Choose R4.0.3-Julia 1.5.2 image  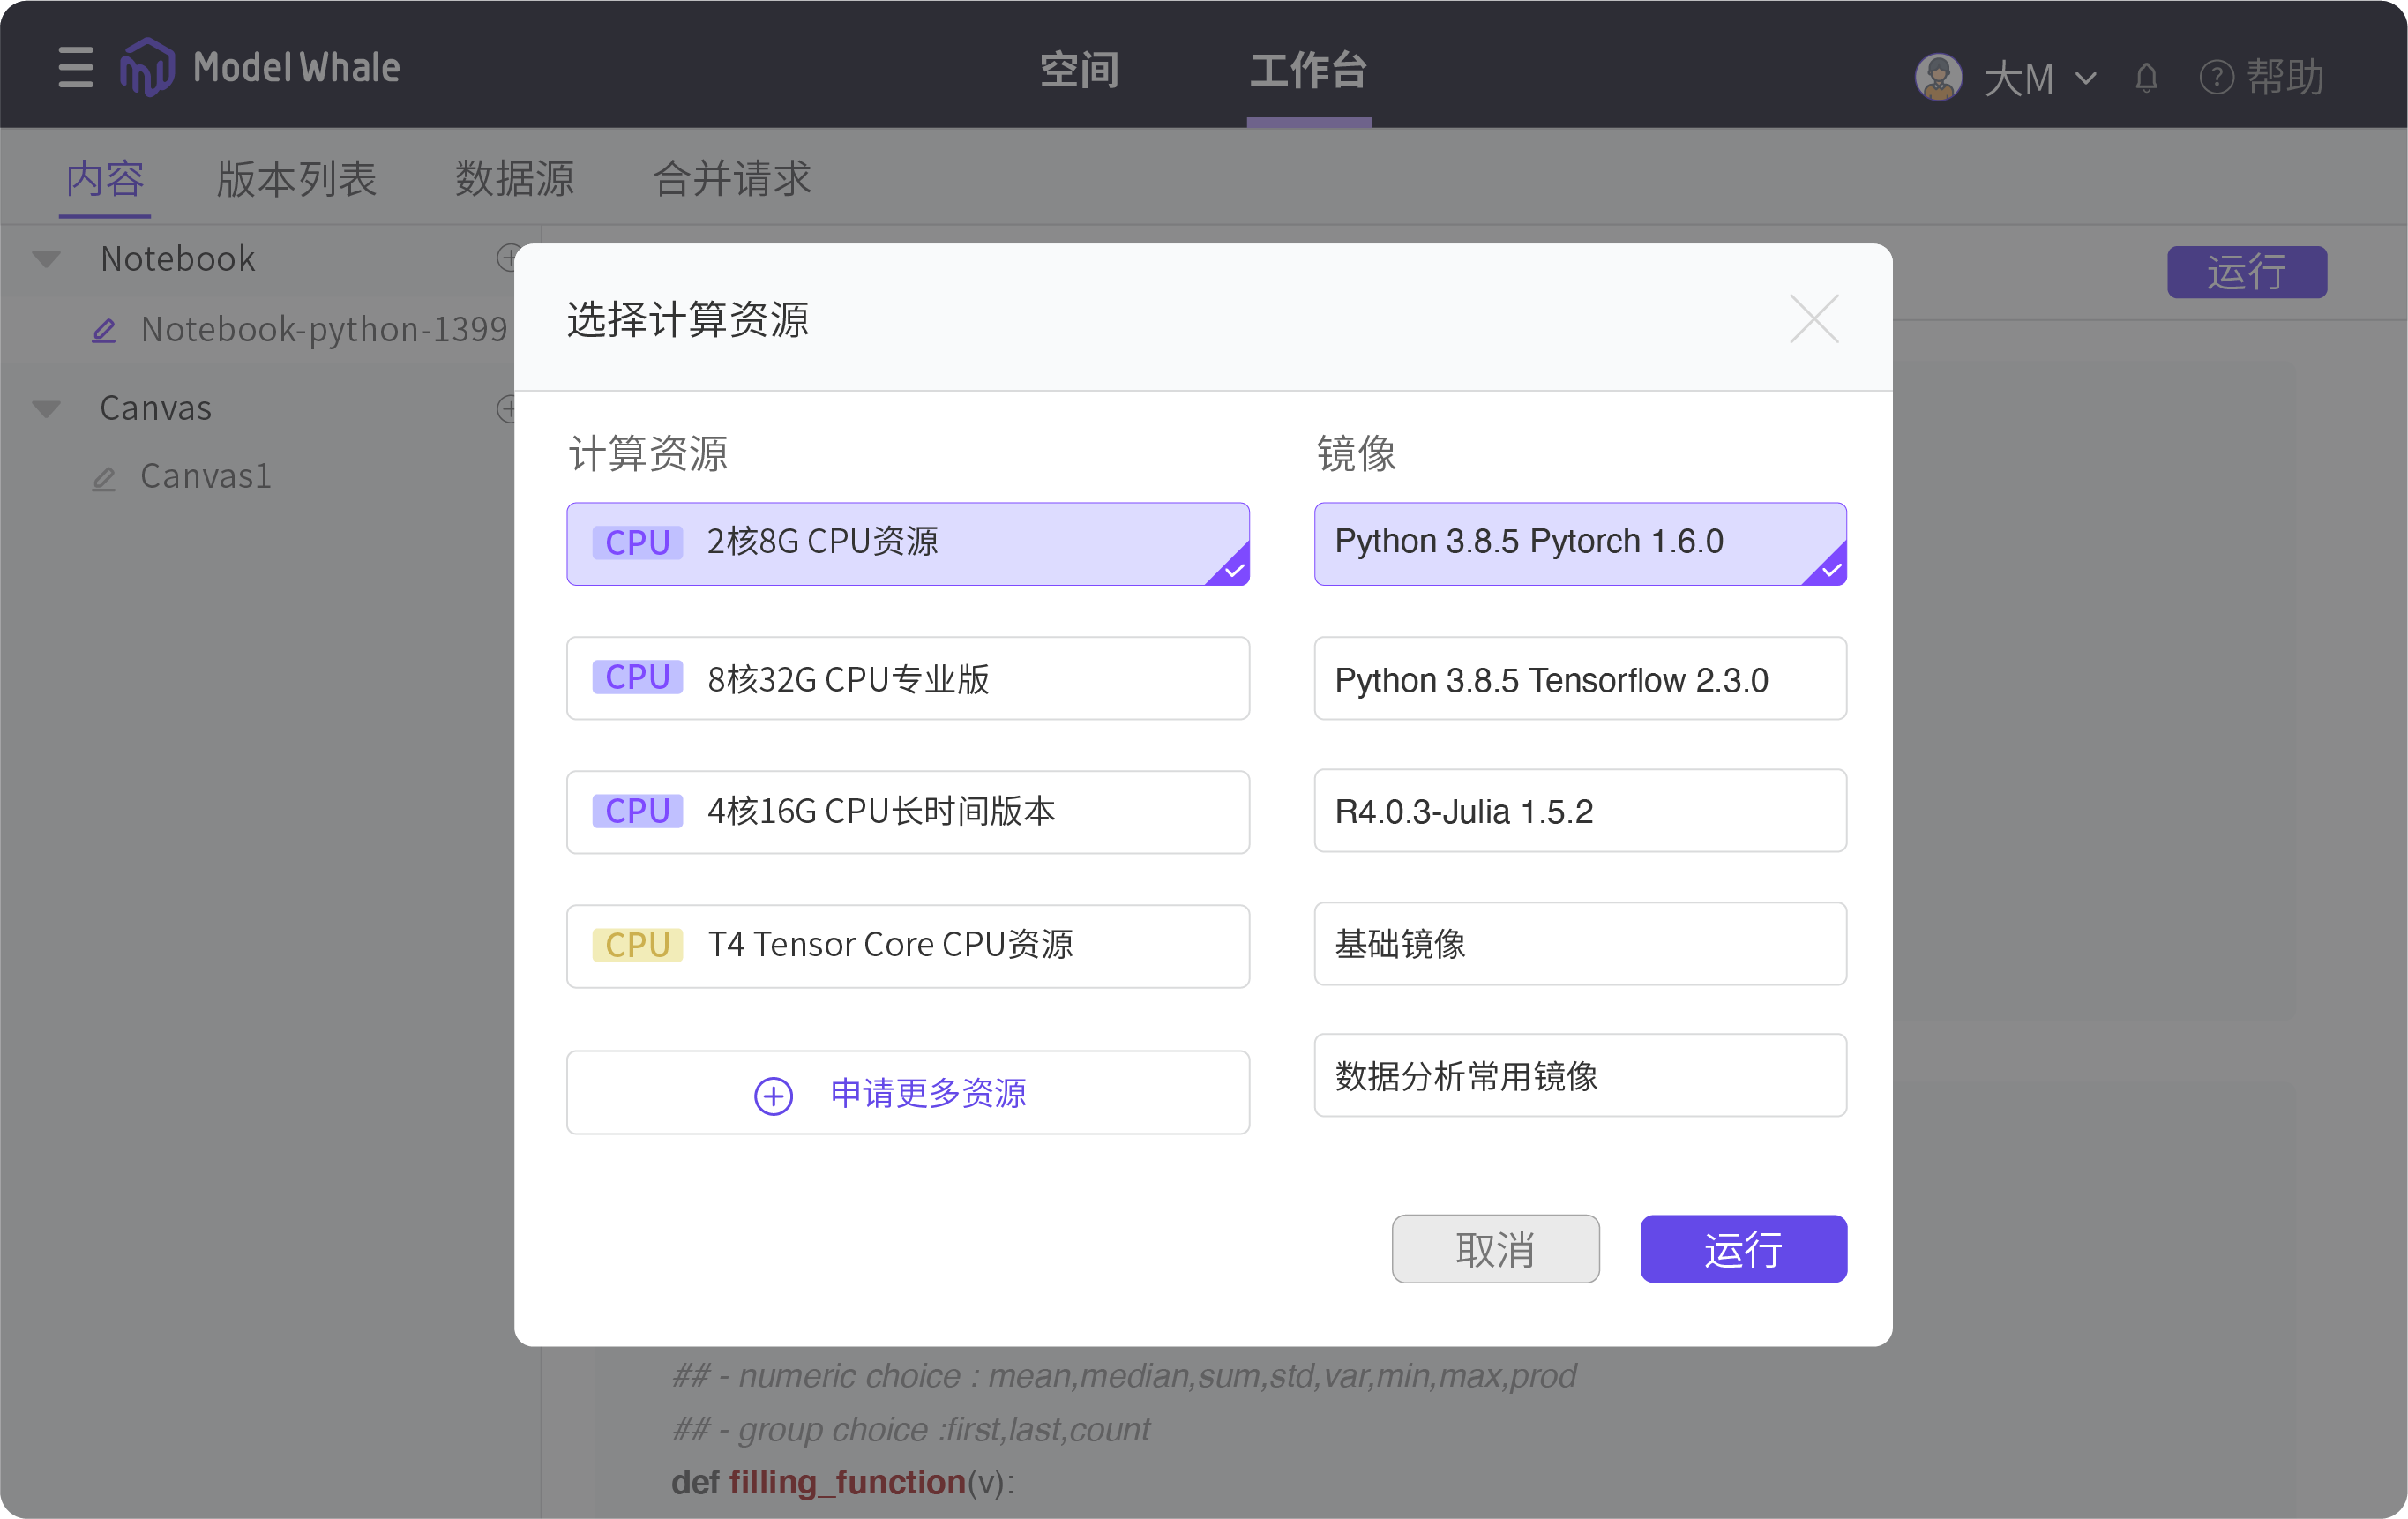1580,810
